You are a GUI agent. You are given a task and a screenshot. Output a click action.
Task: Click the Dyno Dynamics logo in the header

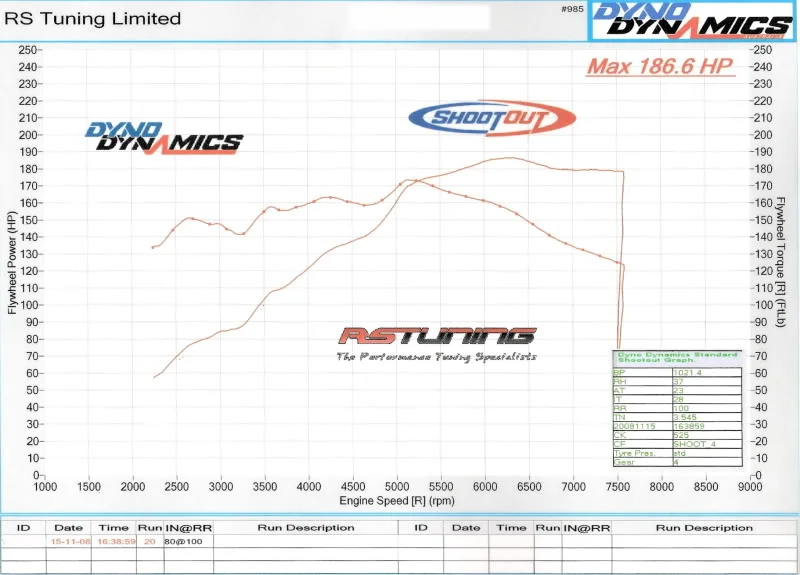(692, 20)
